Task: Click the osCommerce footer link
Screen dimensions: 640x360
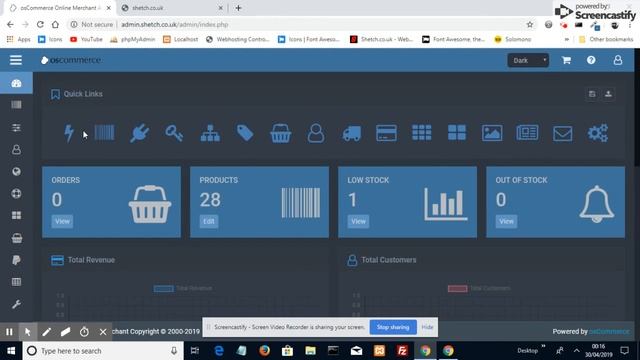Action: 609,331
